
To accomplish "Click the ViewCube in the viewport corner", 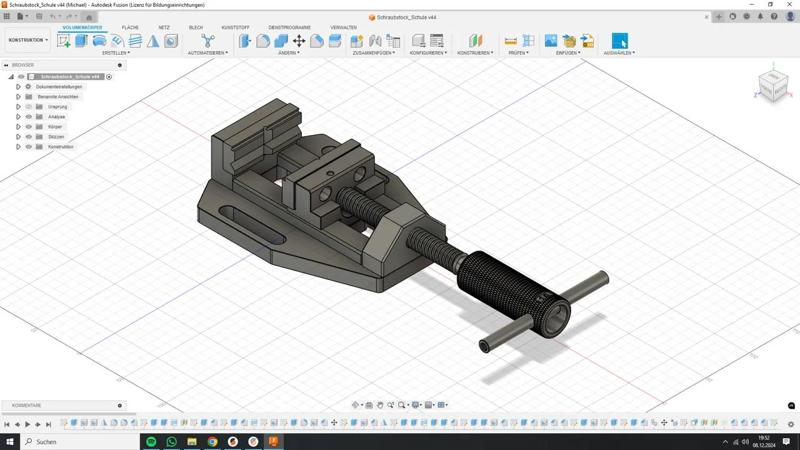I will tap(771, 84).
